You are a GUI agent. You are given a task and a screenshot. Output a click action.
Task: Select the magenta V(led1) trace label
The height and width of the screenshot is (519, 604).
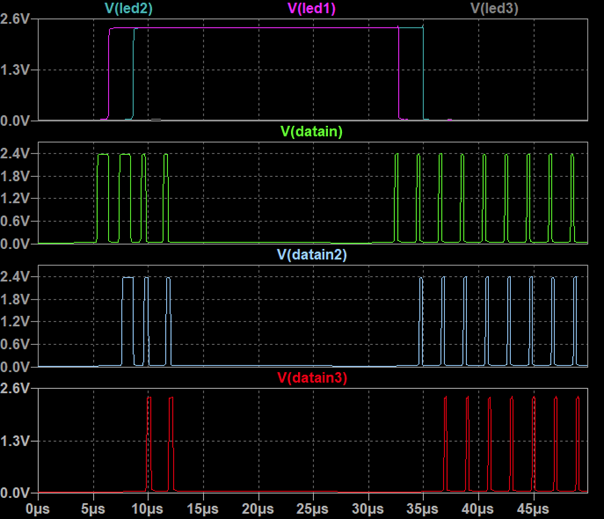[311, 8]
